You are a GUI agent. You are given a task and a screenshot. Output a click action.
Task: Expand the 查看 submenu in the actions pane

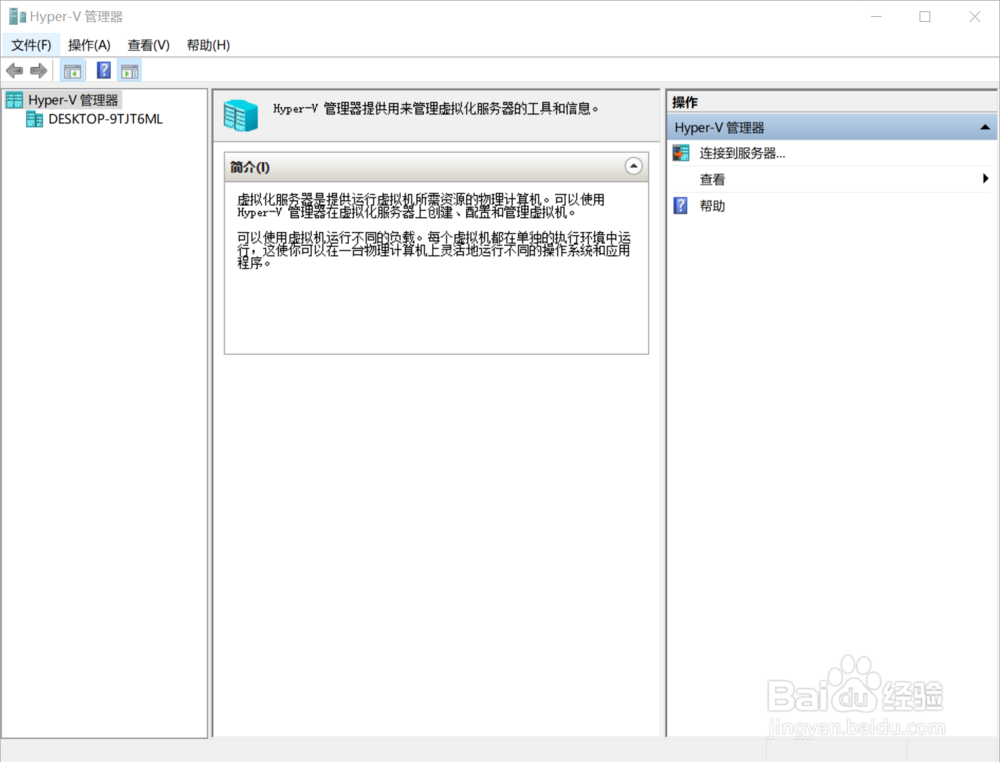986,179
